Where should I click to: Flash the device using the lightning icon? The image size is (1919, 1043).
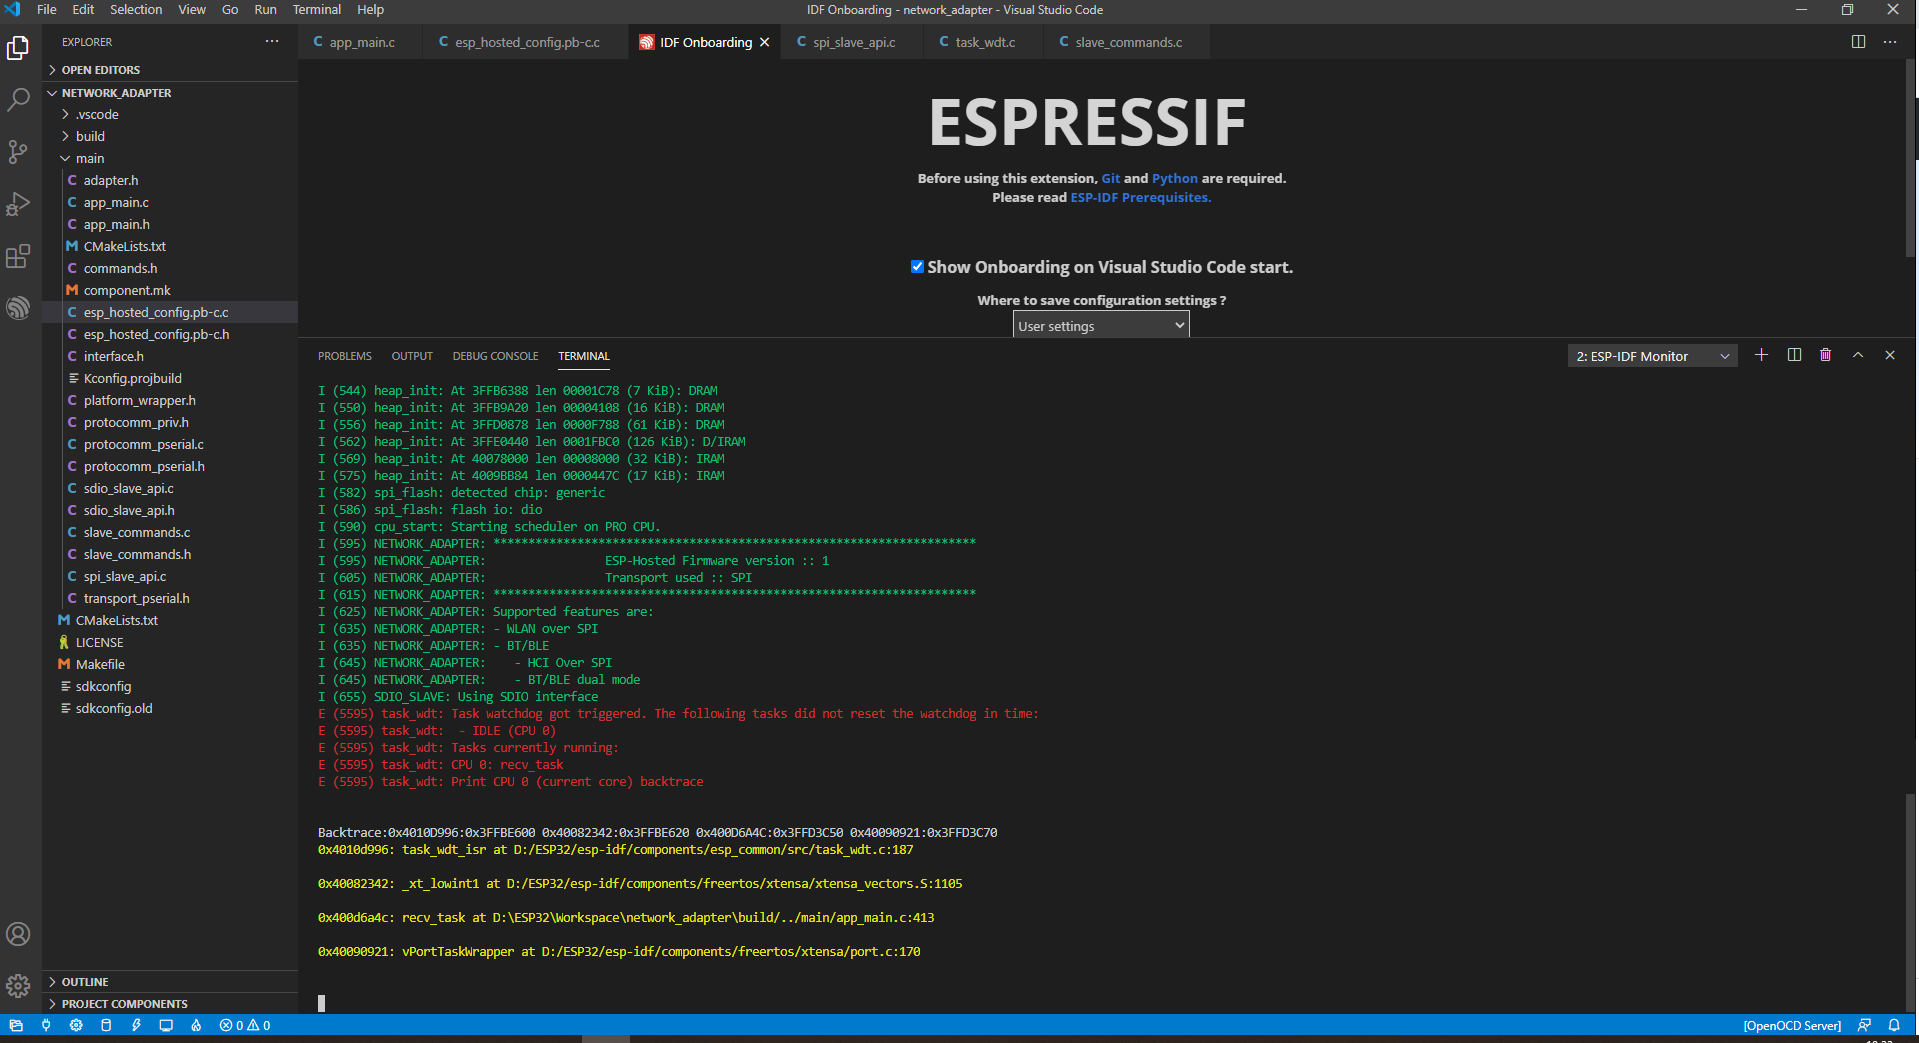click(x=137, y=1025)
